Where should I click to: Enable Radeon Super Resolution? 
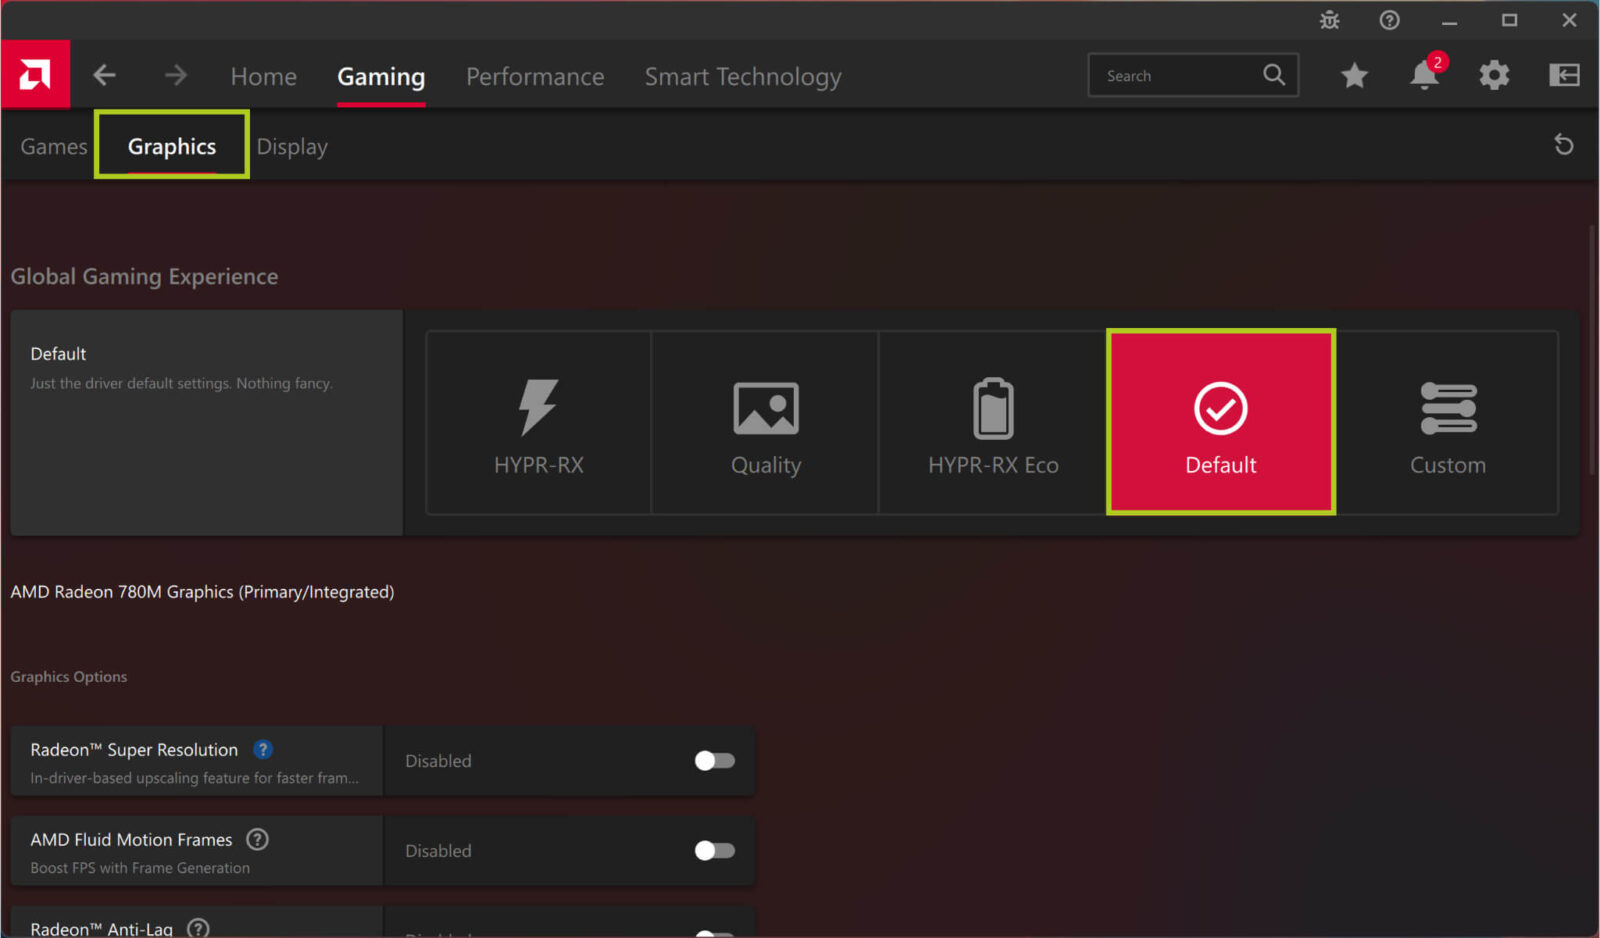pos(714,760)
